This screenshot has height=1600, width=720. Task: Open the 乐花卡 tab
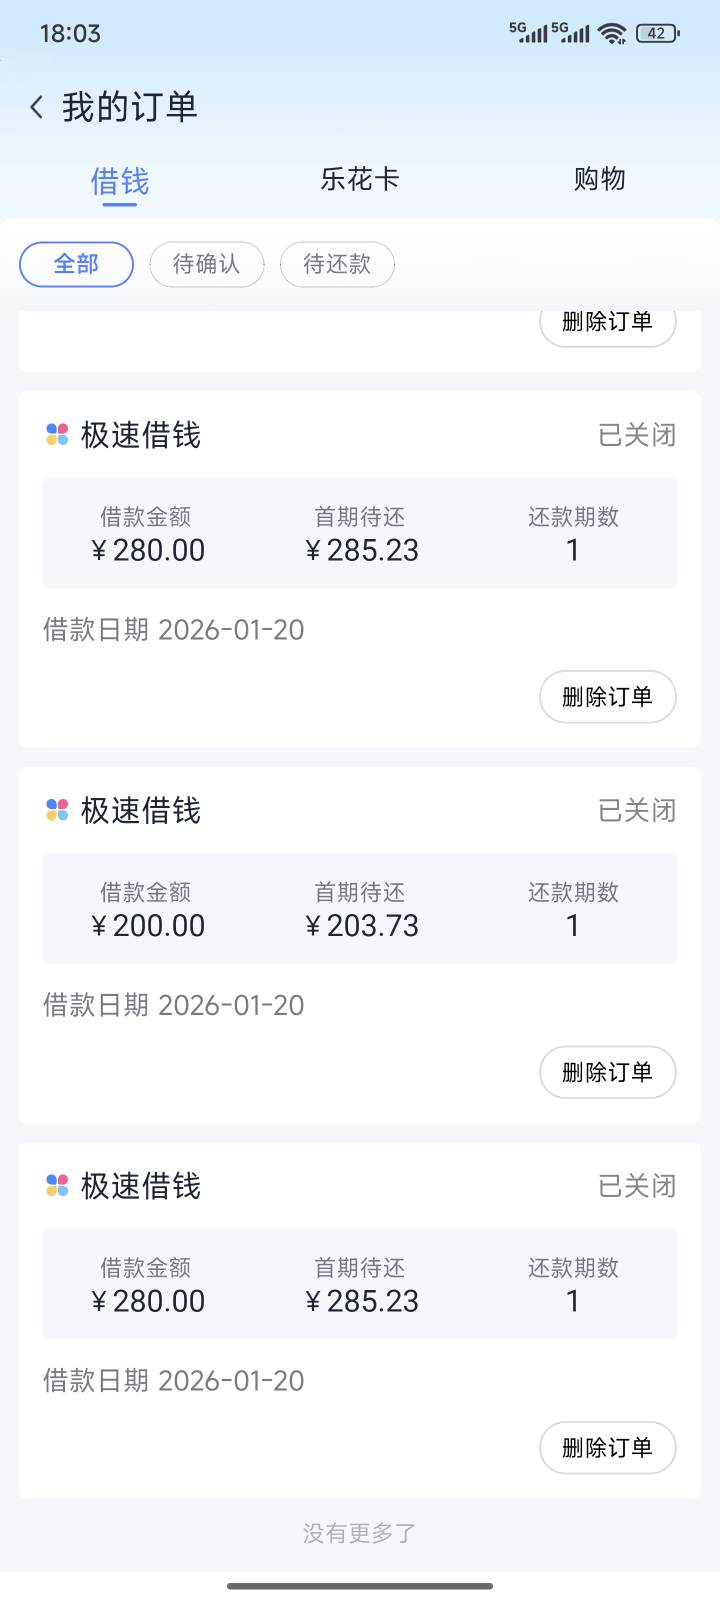(x=359, y=179)
